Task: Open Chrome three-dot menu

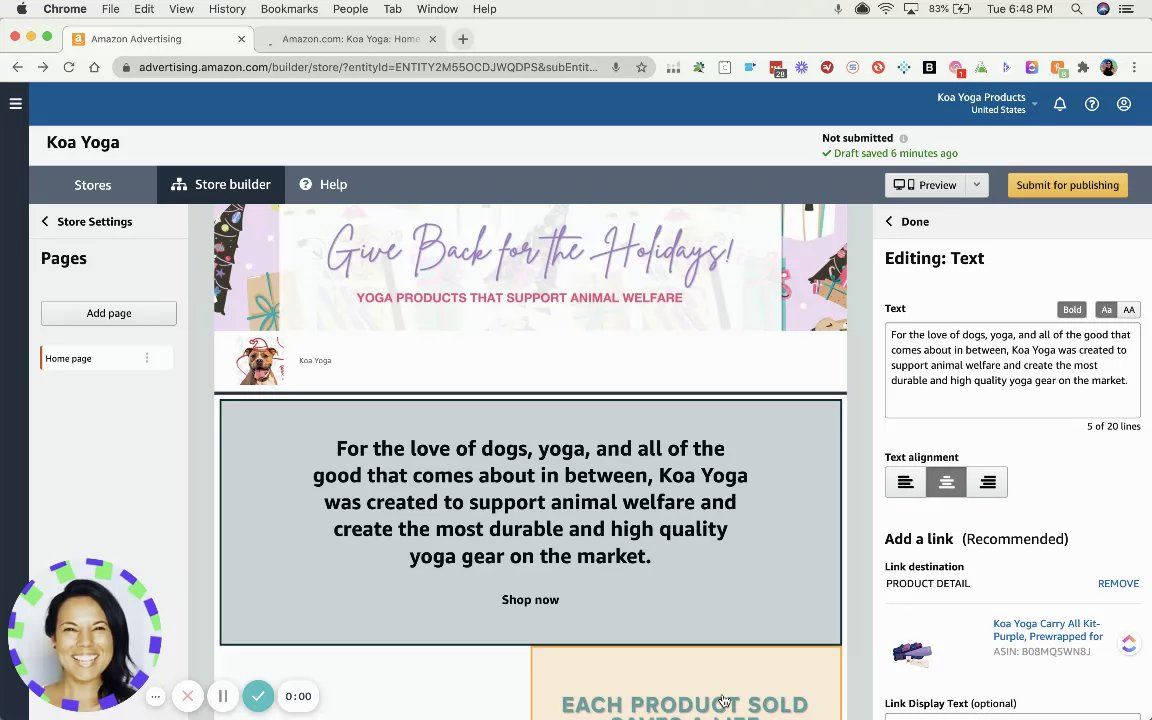Action: tap(1134, 67)
